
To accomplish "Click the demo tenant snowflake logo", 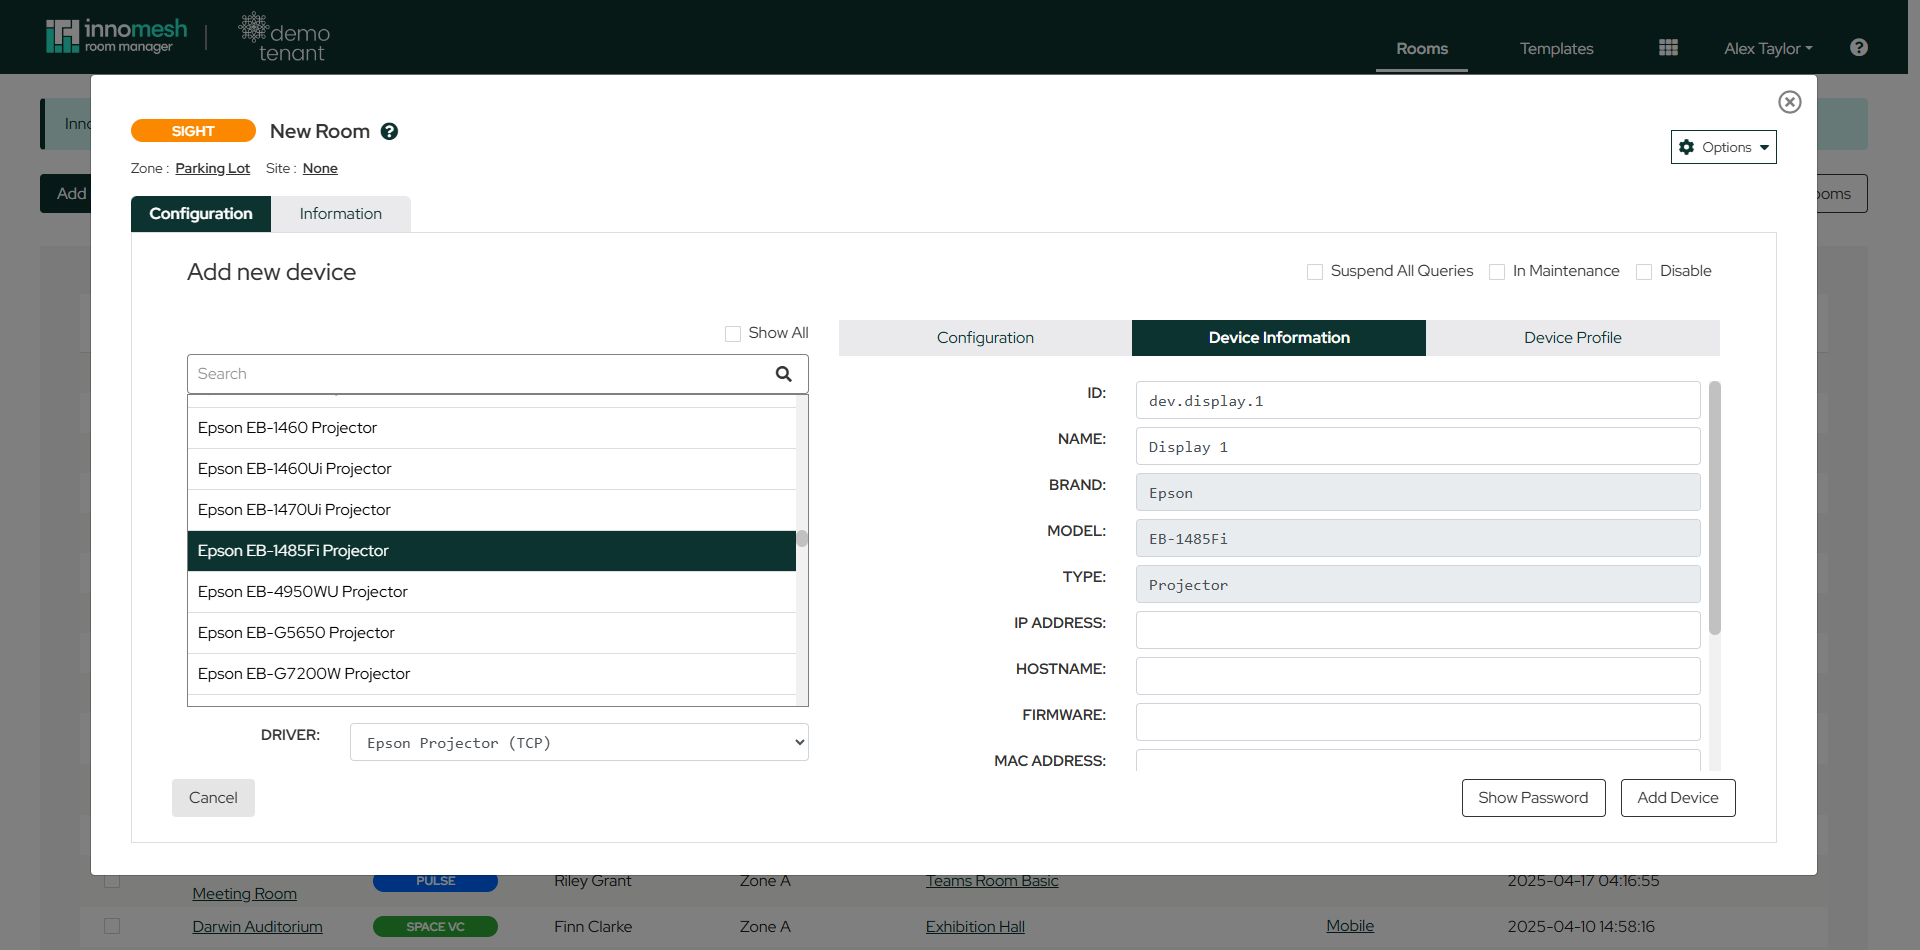I will [x=284, y=38].
